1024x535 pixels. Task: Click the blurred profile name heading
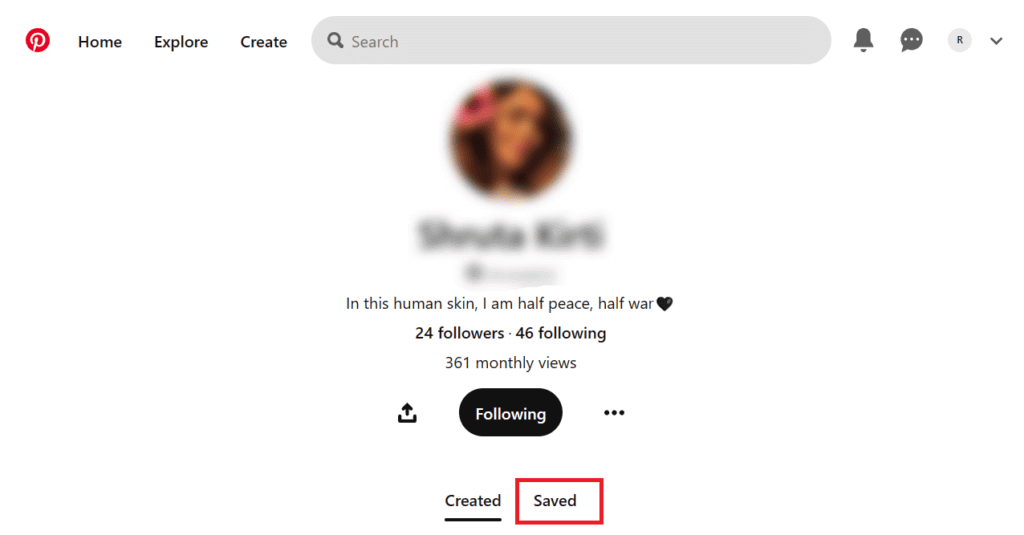tap(511, 235)
